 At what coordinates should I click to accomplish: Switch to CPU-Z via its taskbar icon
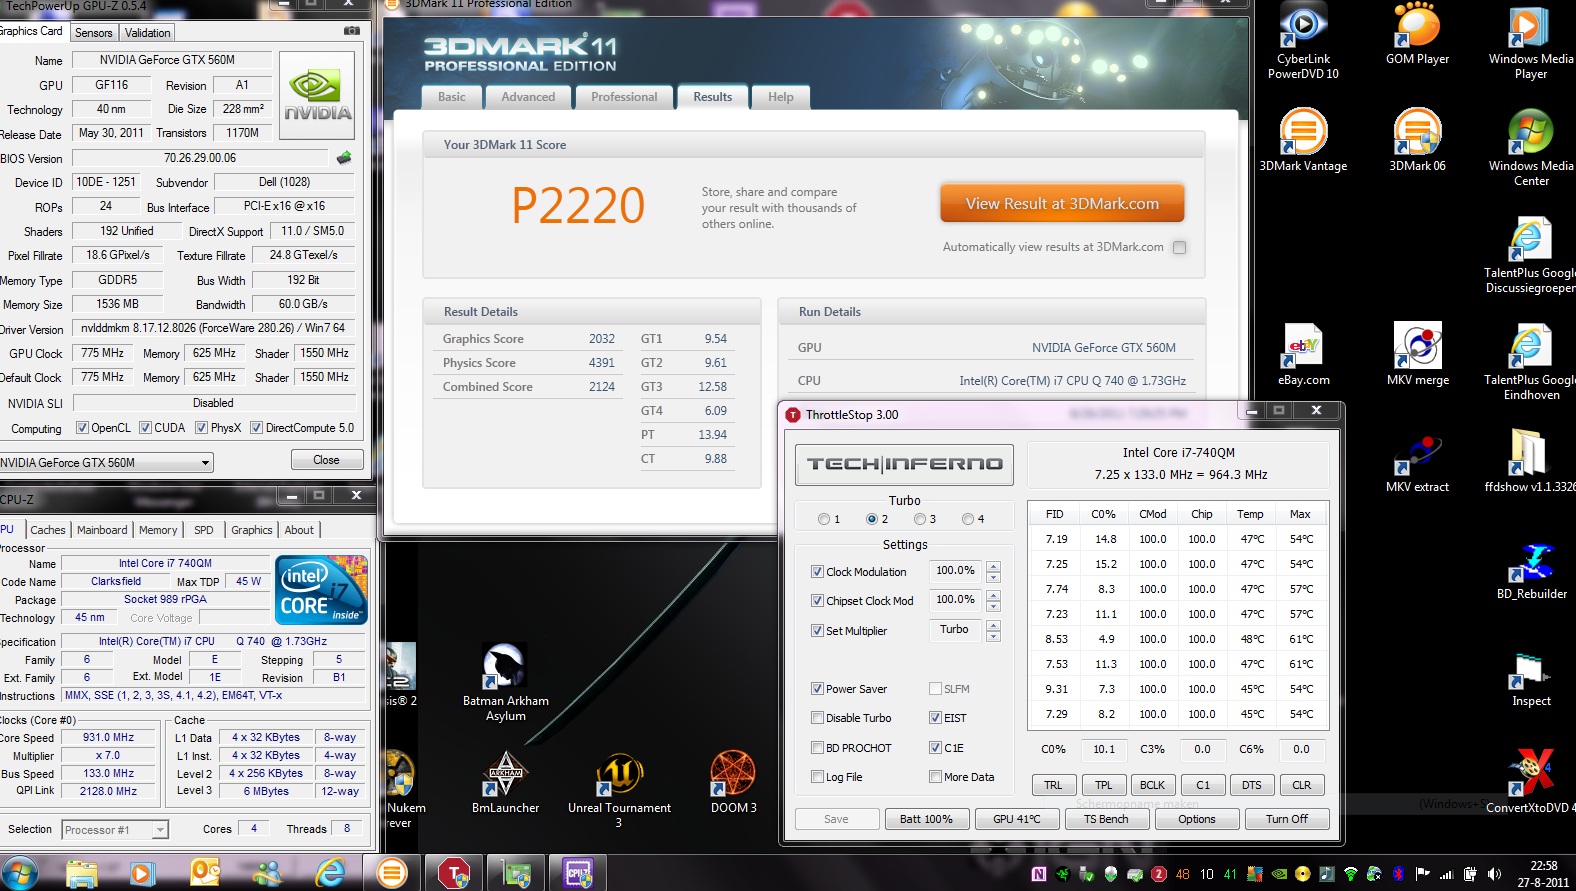tap(578, 873)
